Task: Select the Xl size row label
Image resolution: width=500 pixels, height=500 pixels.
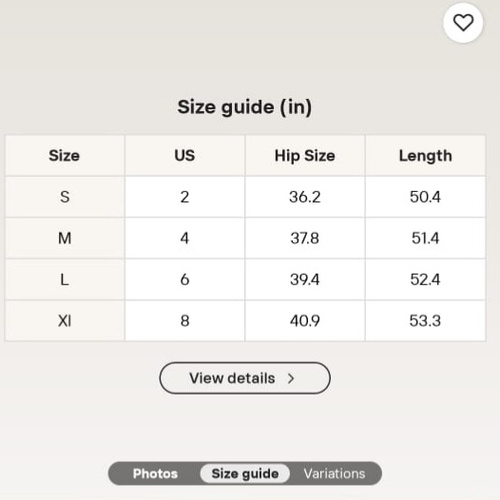Action: [65, 321]
